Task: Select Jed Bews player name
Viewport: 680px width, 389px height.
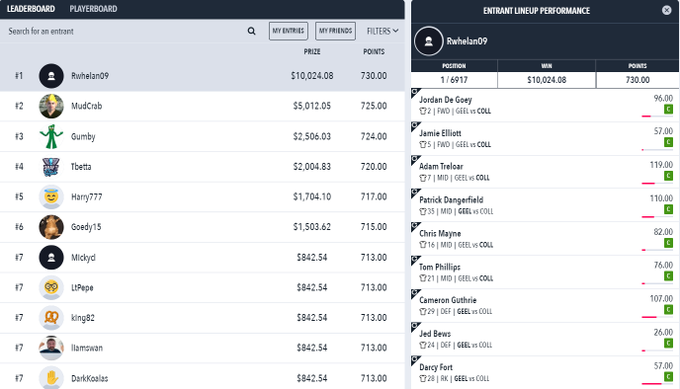Action: tap(435, 334)
